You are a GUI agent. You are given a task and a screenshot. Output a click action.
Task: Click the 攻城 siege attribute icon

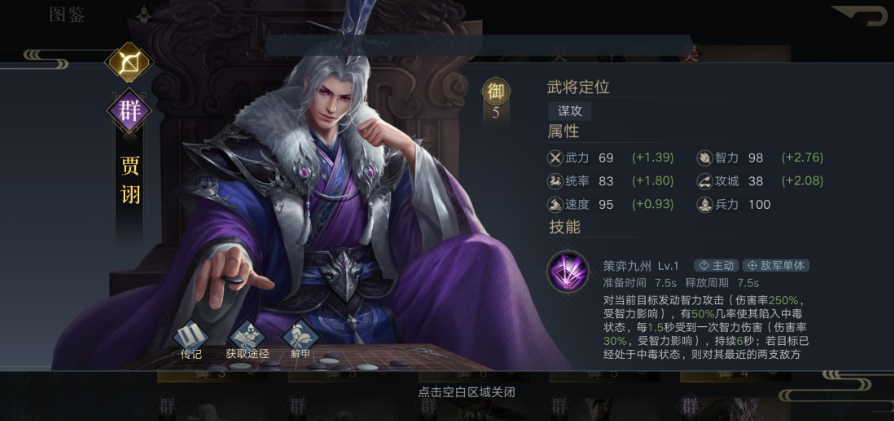[705, 181]
